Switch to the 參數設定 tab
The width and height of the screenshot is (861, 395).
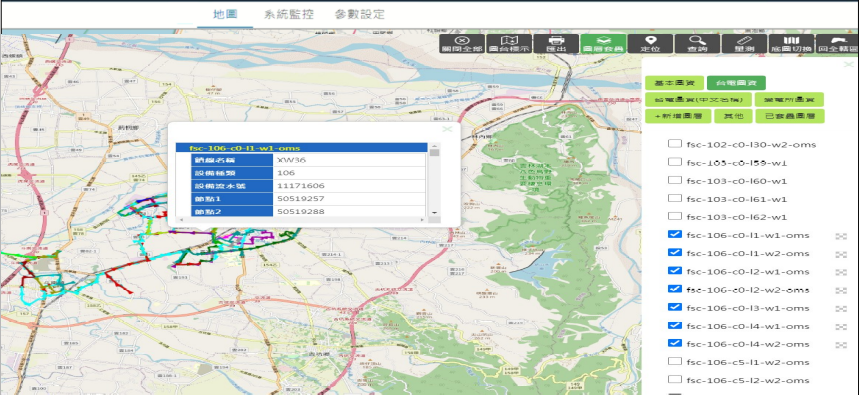[x=360, y=14]
